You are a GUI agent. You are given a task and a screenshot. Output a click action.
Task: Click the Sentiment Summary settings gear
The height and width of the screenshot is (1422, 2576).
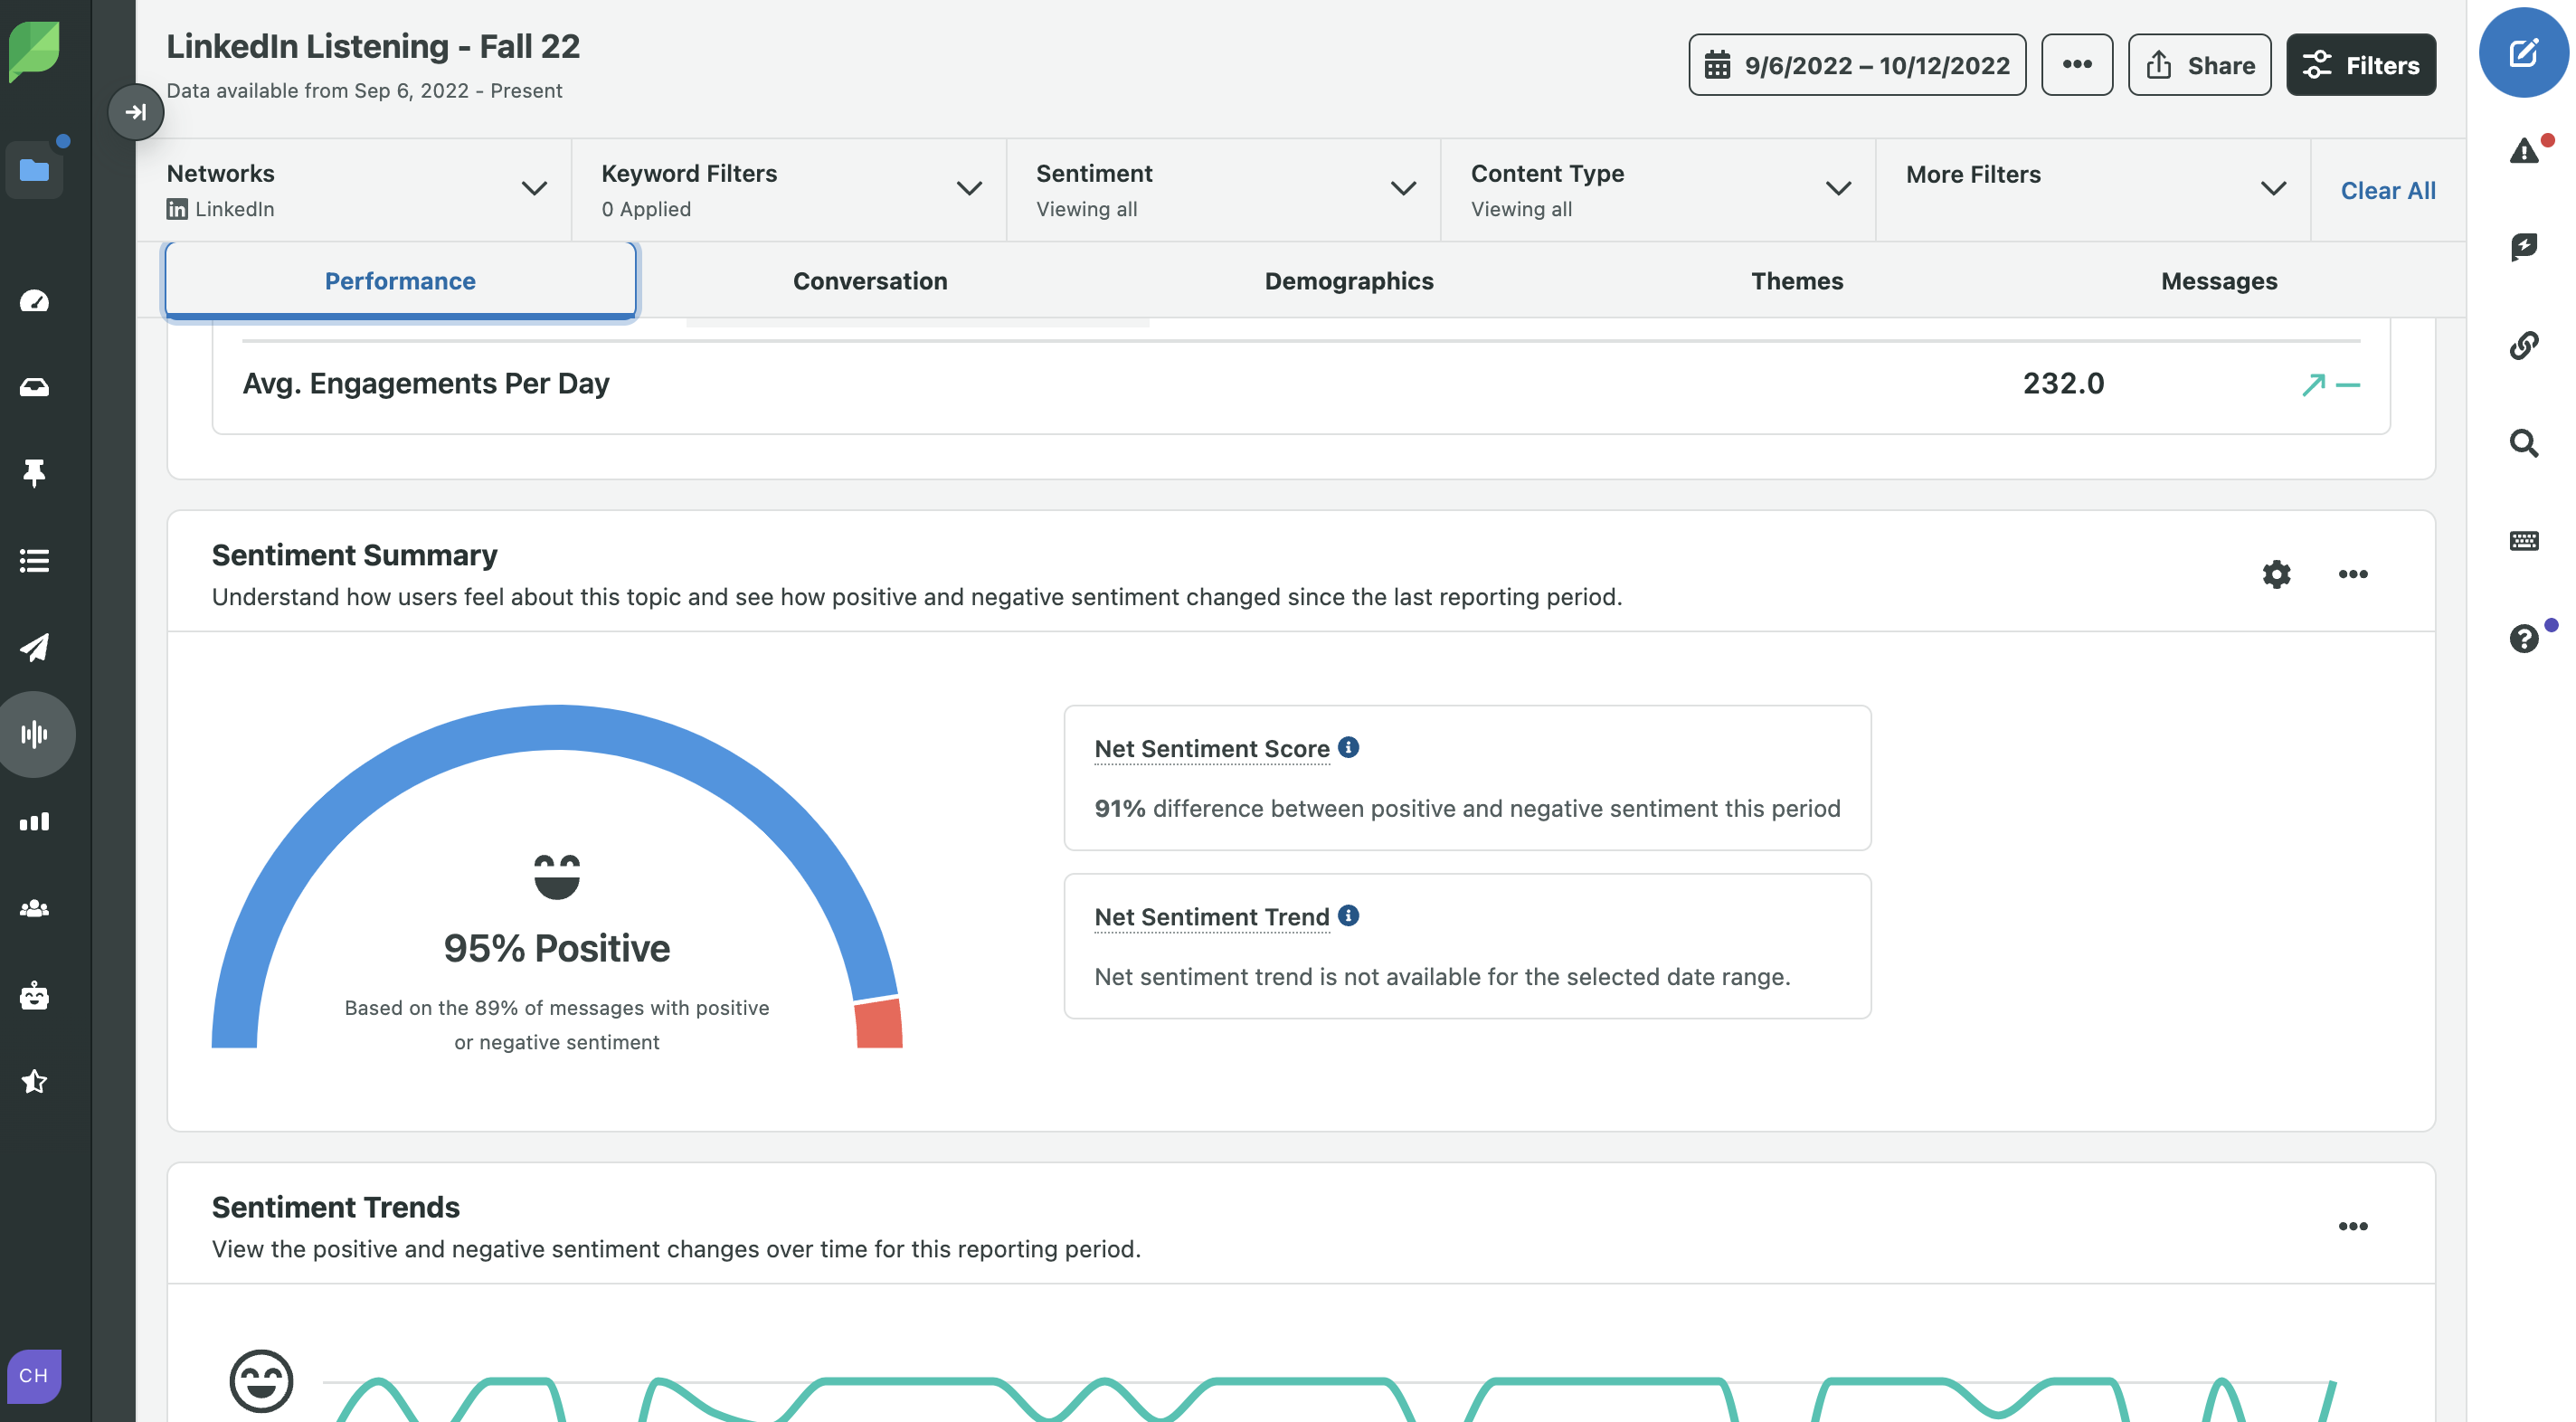(x=2276, y=575)
